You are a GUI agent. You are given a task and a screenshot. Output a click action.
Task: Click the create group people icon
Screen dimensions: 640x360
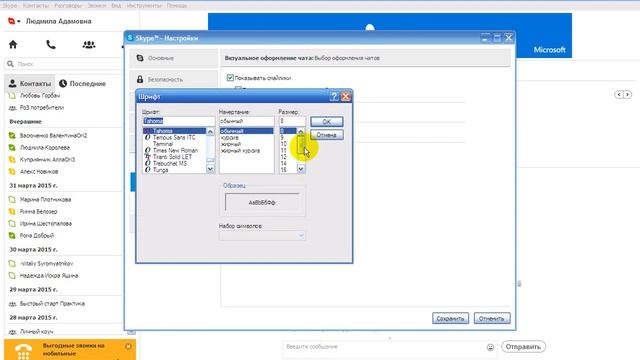pyautogui.click(x=89, y=44)
